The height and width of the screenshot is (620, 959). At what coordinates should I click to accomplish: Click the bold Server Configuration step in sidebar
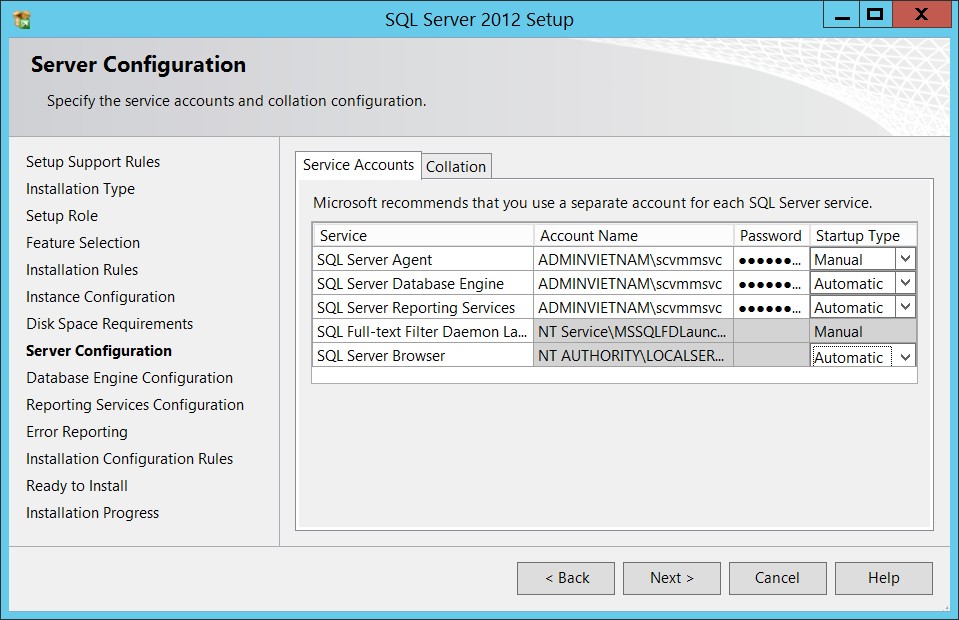98,351
